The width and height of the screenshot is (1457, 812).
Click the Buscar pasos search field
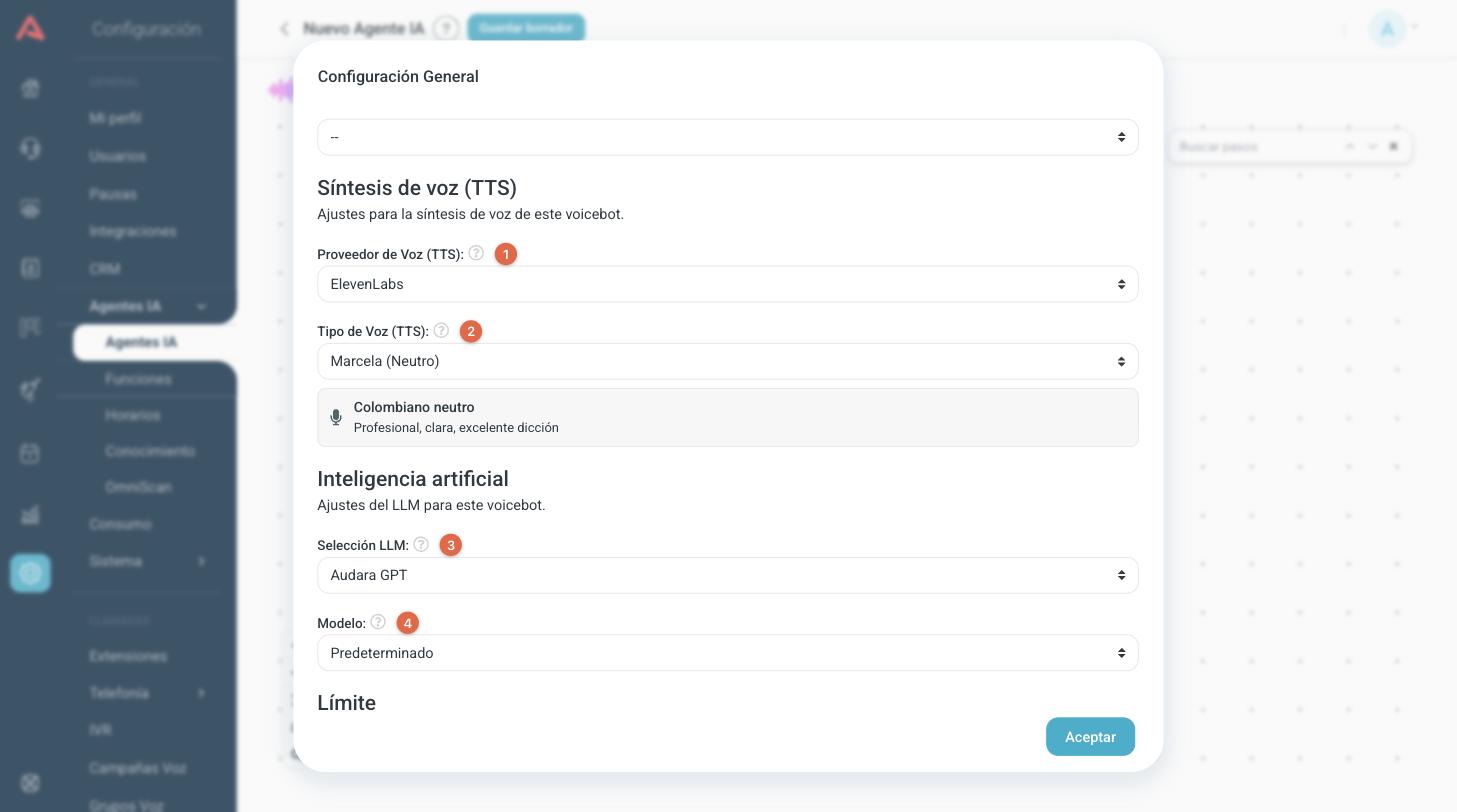[x=1255, y=146]
